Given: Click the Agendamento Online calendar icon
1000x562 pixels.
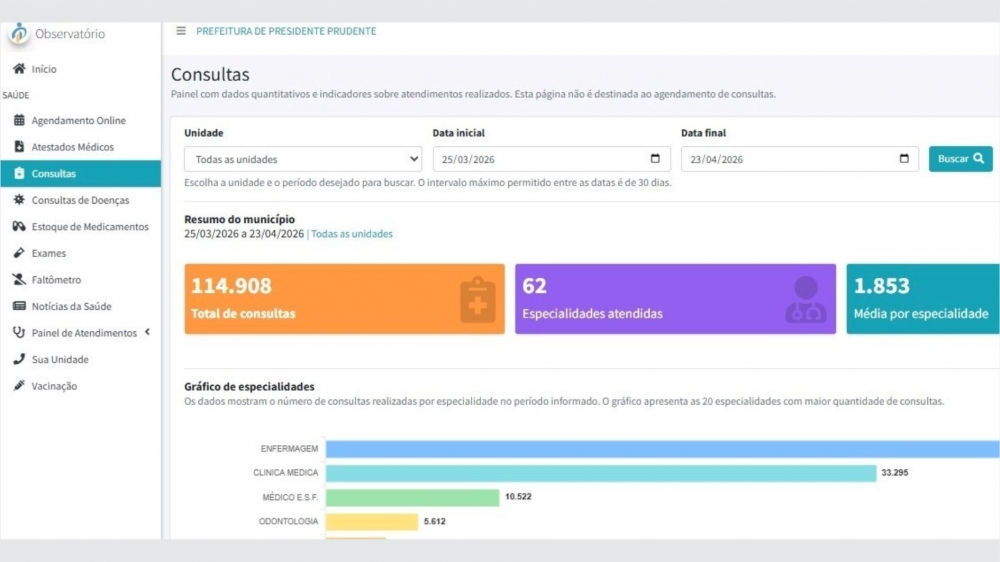Looking at the screenshot, I should (x=19, y=120).
